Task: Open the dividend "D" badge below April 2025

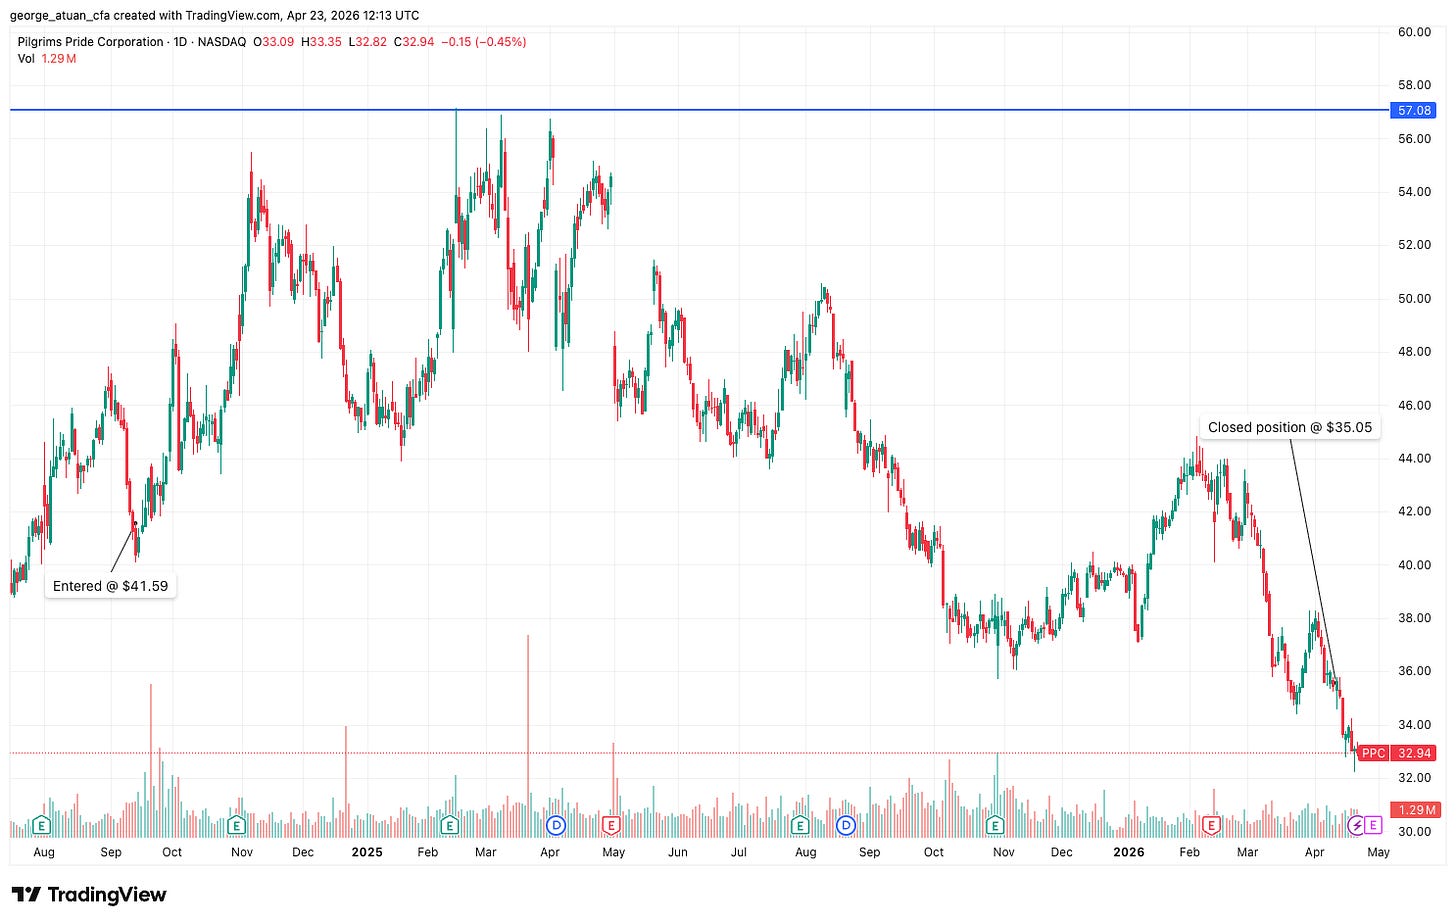Action: point(554,826)
